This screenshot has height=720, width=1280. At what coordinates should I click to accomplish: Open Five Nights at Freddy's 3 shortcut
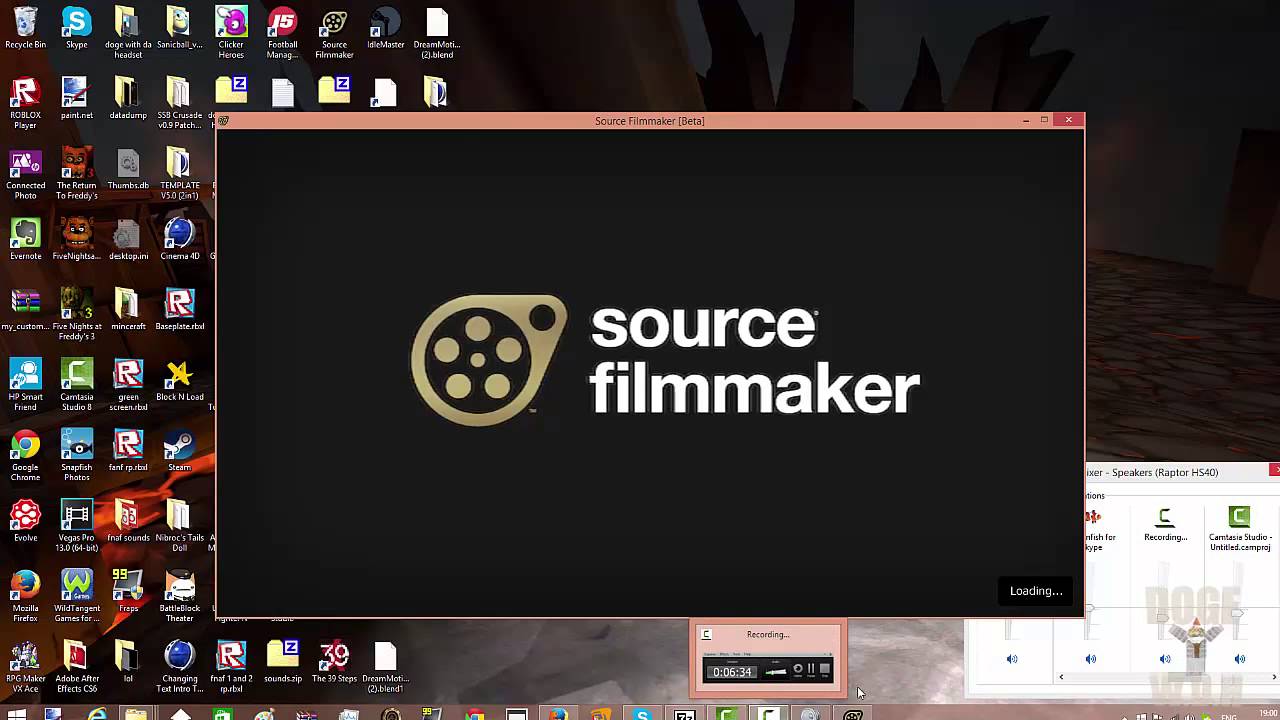tap(76, 314)
